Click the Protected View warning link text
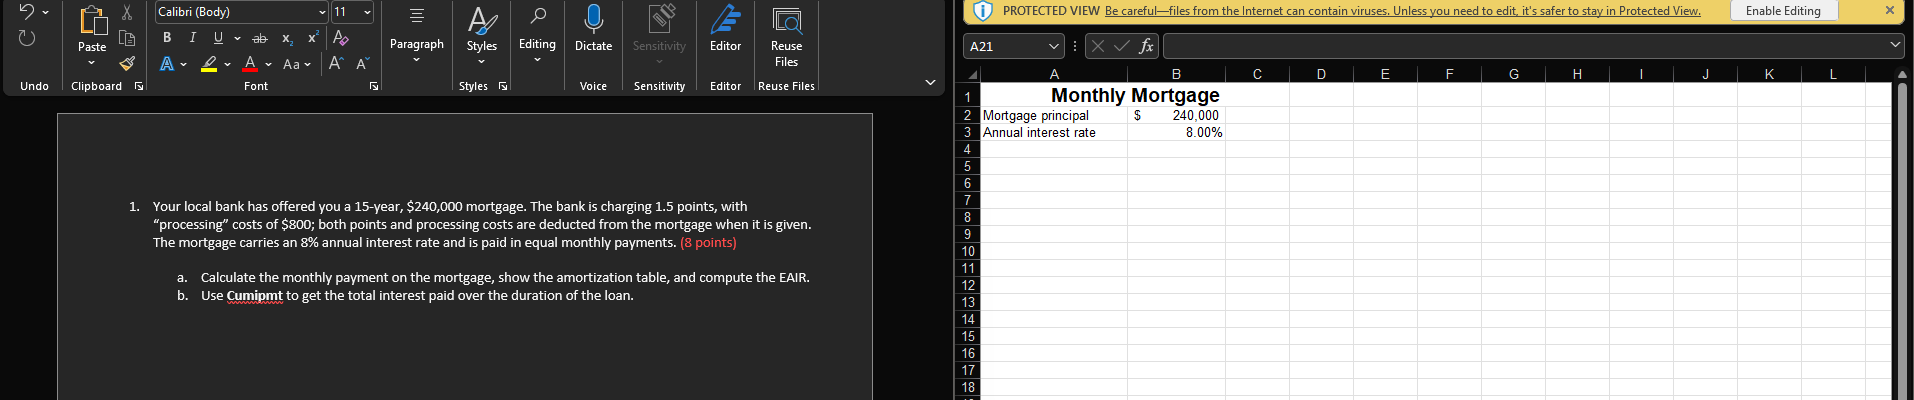 coord(1403,11)
